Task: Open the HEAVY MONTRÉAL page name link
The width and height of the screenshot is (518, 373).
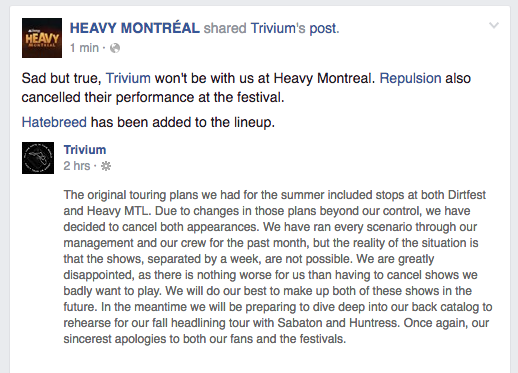Action: click(x=135, y=28)
